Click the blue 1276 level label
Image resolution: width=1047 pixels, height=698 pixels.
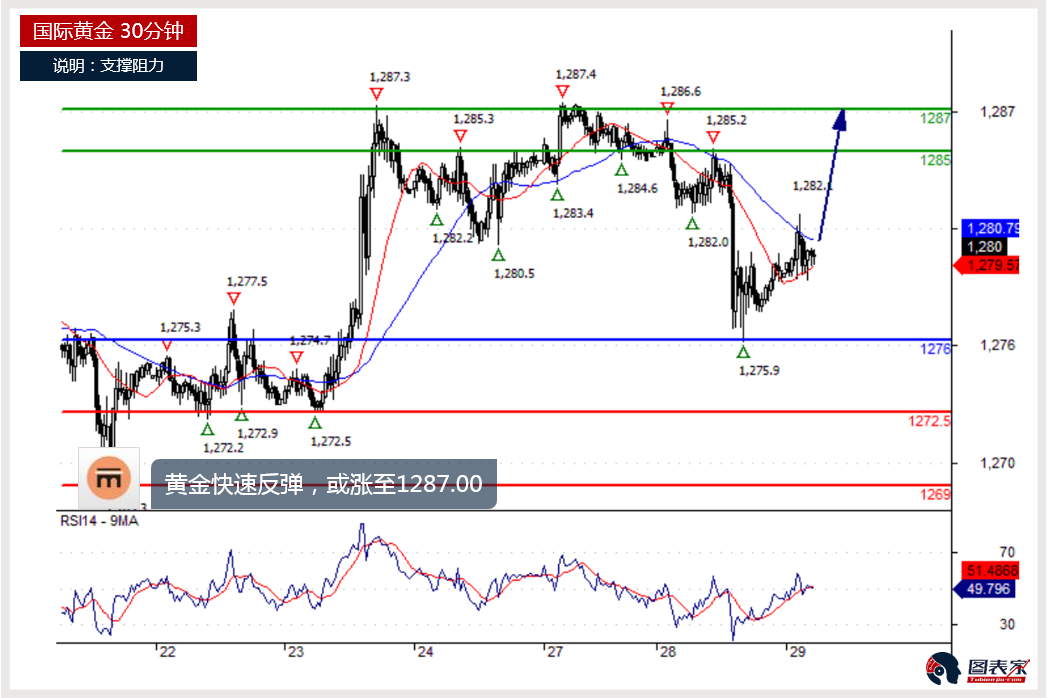tap(935, 349)
